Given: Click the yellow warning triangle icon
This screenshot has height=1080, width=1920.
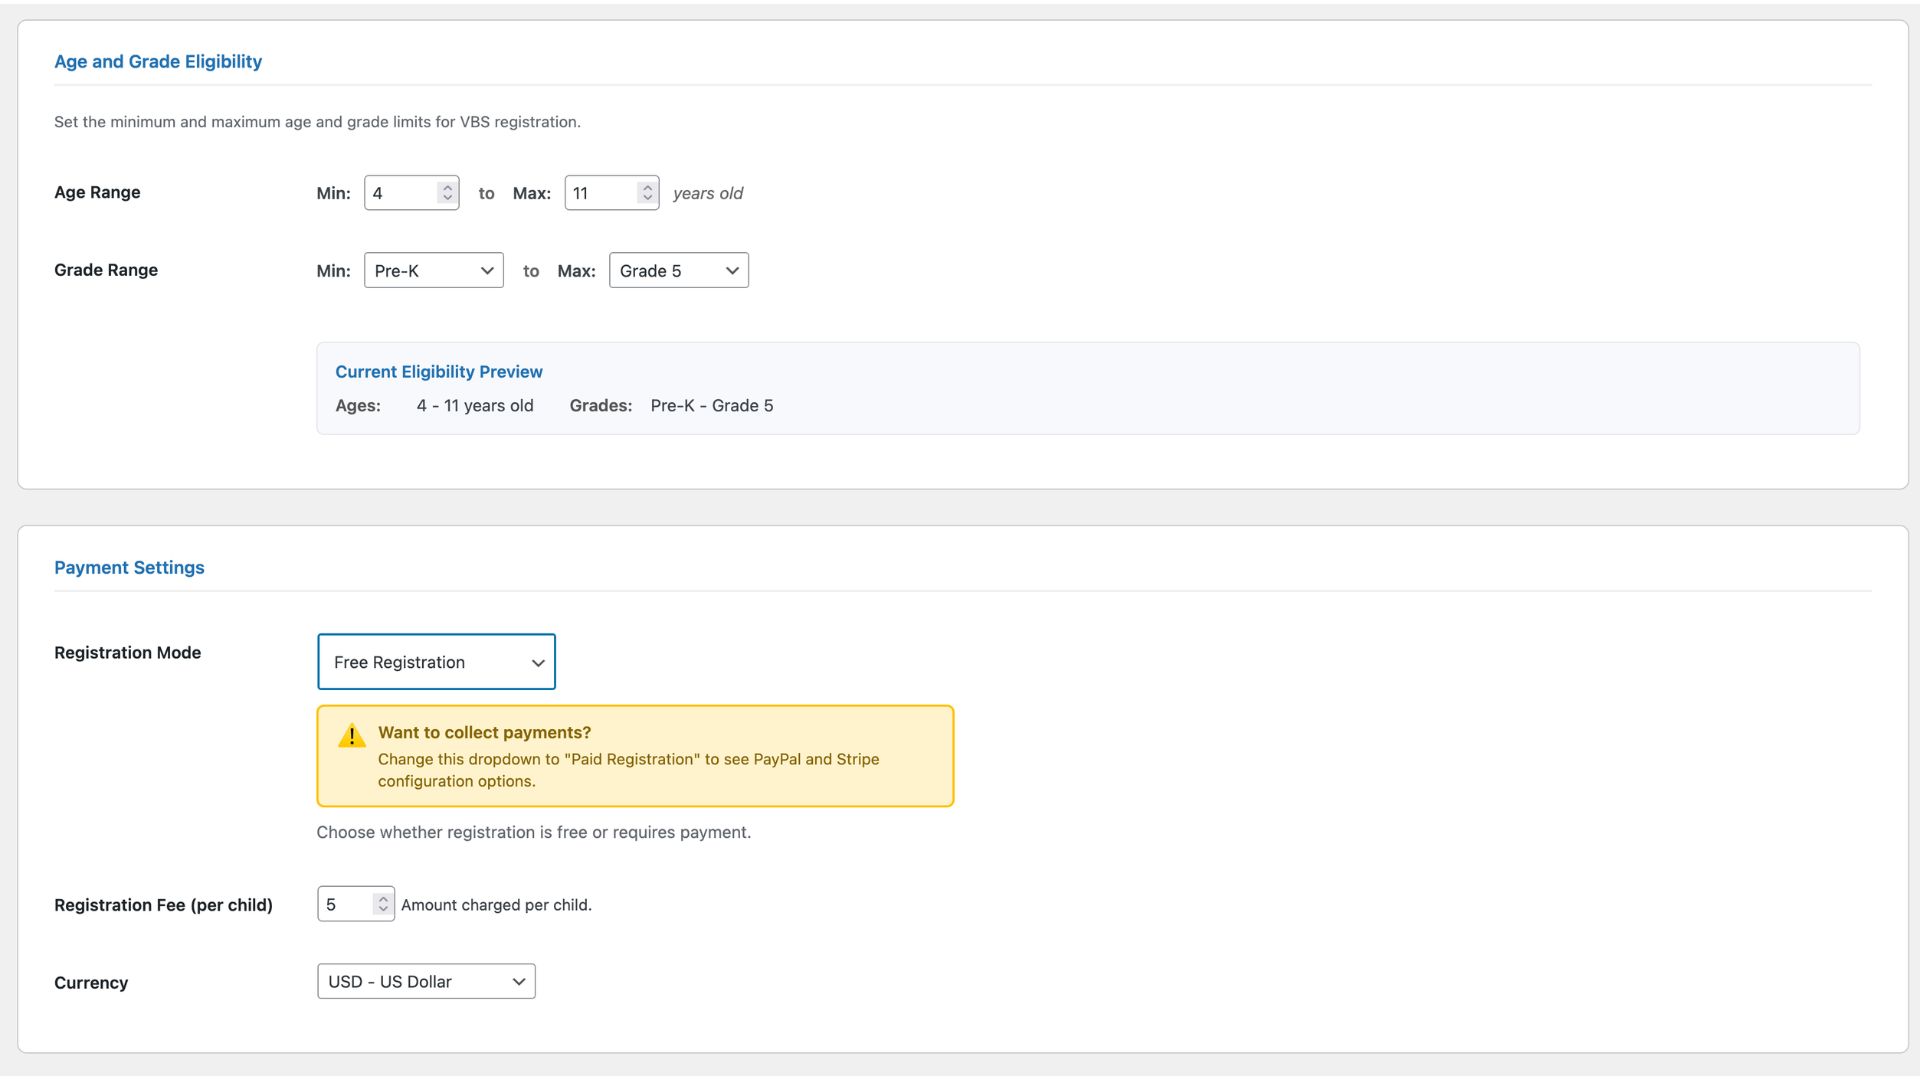Looking at the screenshot, I should 351,736.
